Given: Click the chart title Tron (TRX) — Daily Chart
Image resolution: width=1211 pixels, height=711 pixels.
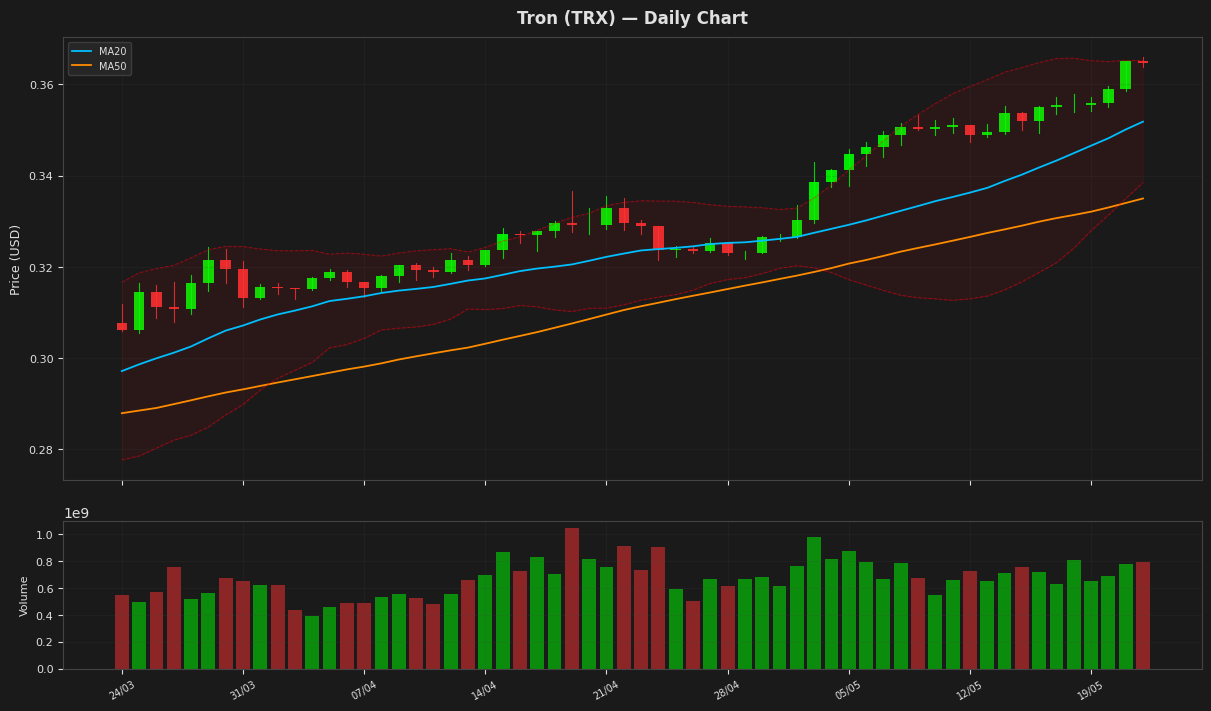Looking at the screenshot, I should [632, 19].
